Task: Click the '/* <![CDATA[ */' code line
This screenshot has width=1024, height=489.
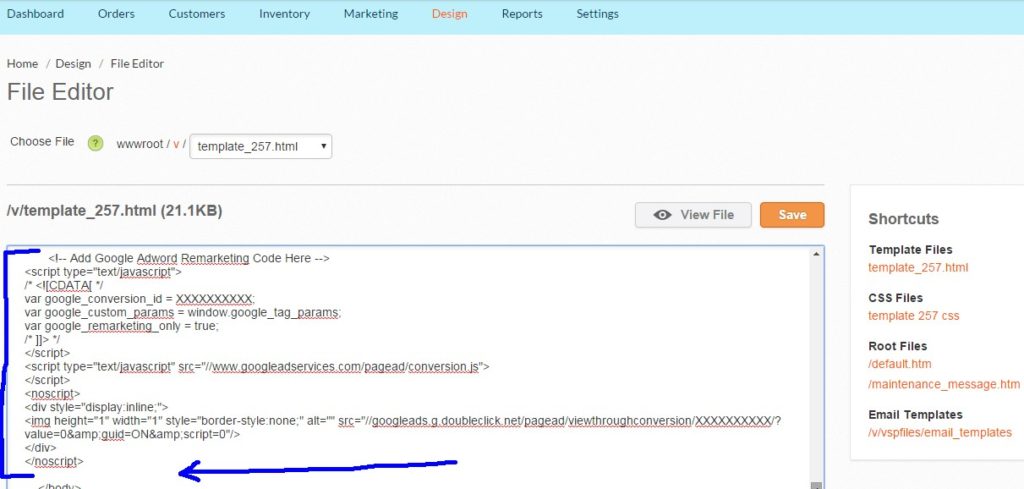Action: 64,285
